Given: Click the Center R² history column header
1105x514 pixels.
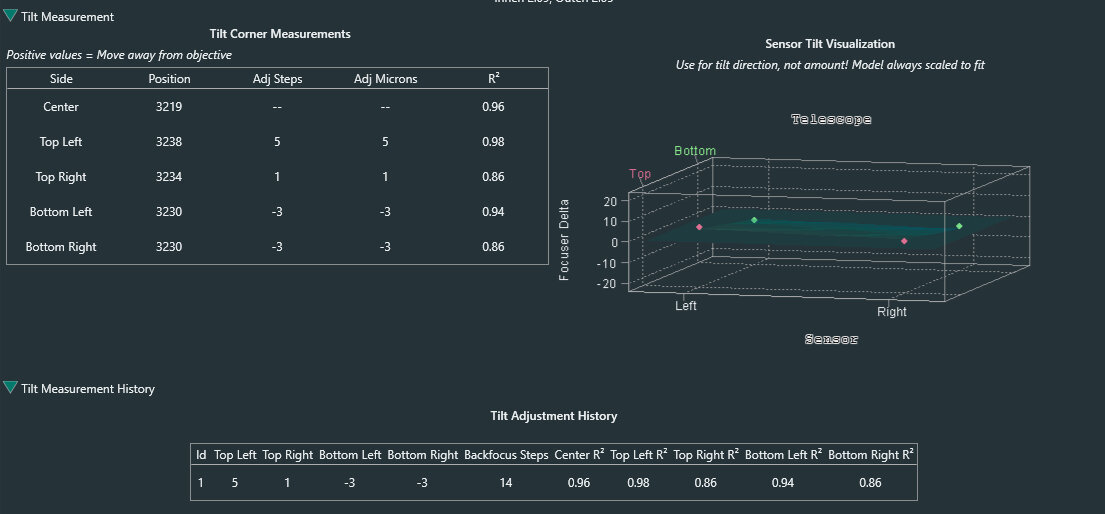Looking at the screenshot, I should (579, 455).
